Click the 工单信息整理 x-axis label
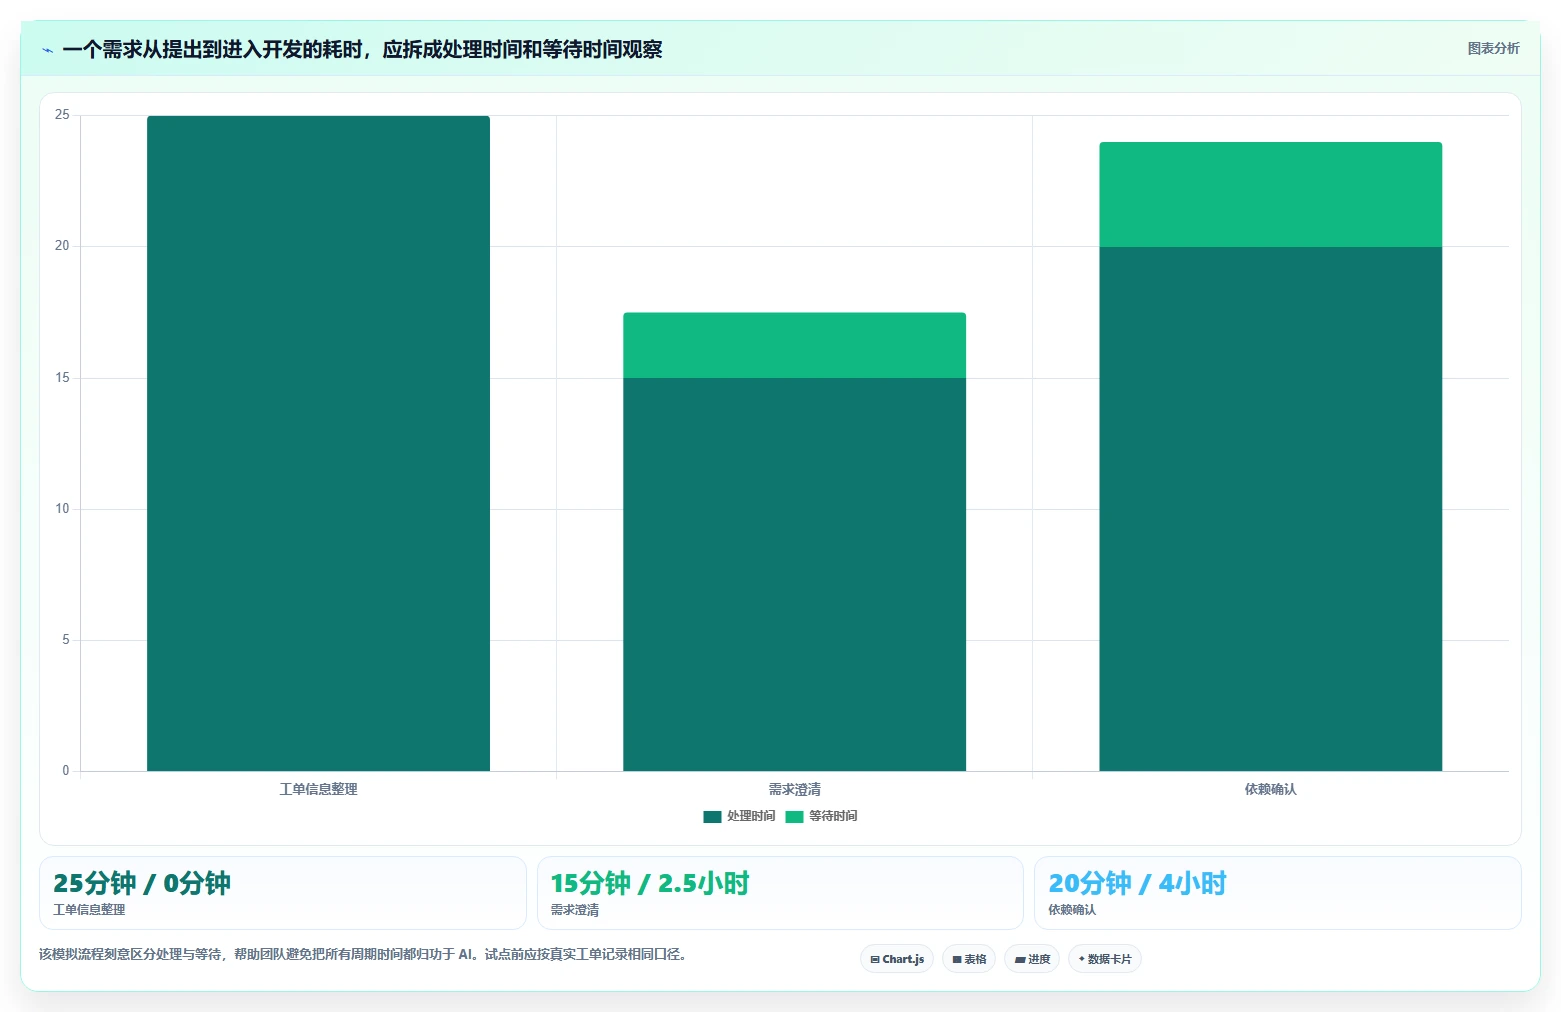 coord(318,789)
